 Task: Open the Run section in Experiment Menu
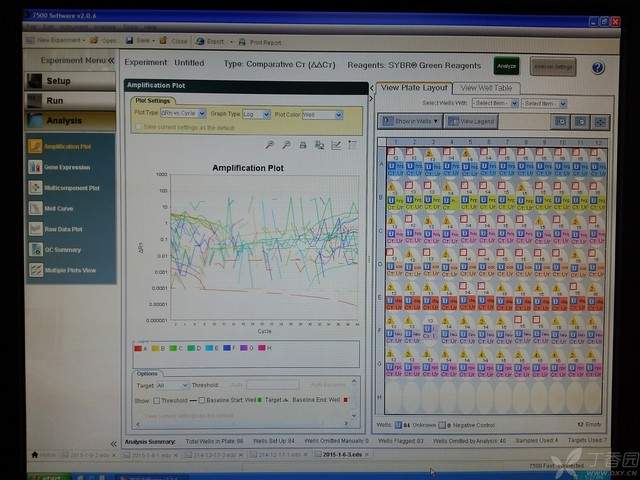pyautogui.click(x=71, y=100)
